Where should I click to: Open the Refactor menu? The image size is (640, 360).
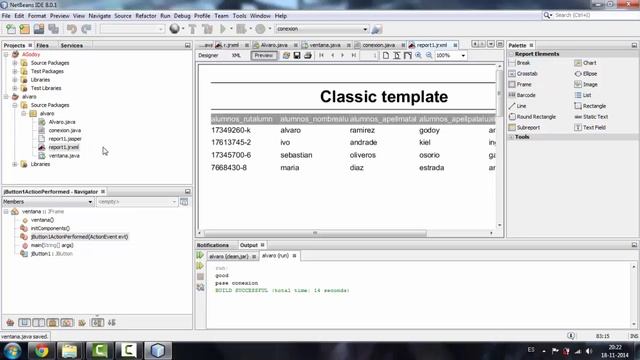pyautogui.click(x=146, y=16)
